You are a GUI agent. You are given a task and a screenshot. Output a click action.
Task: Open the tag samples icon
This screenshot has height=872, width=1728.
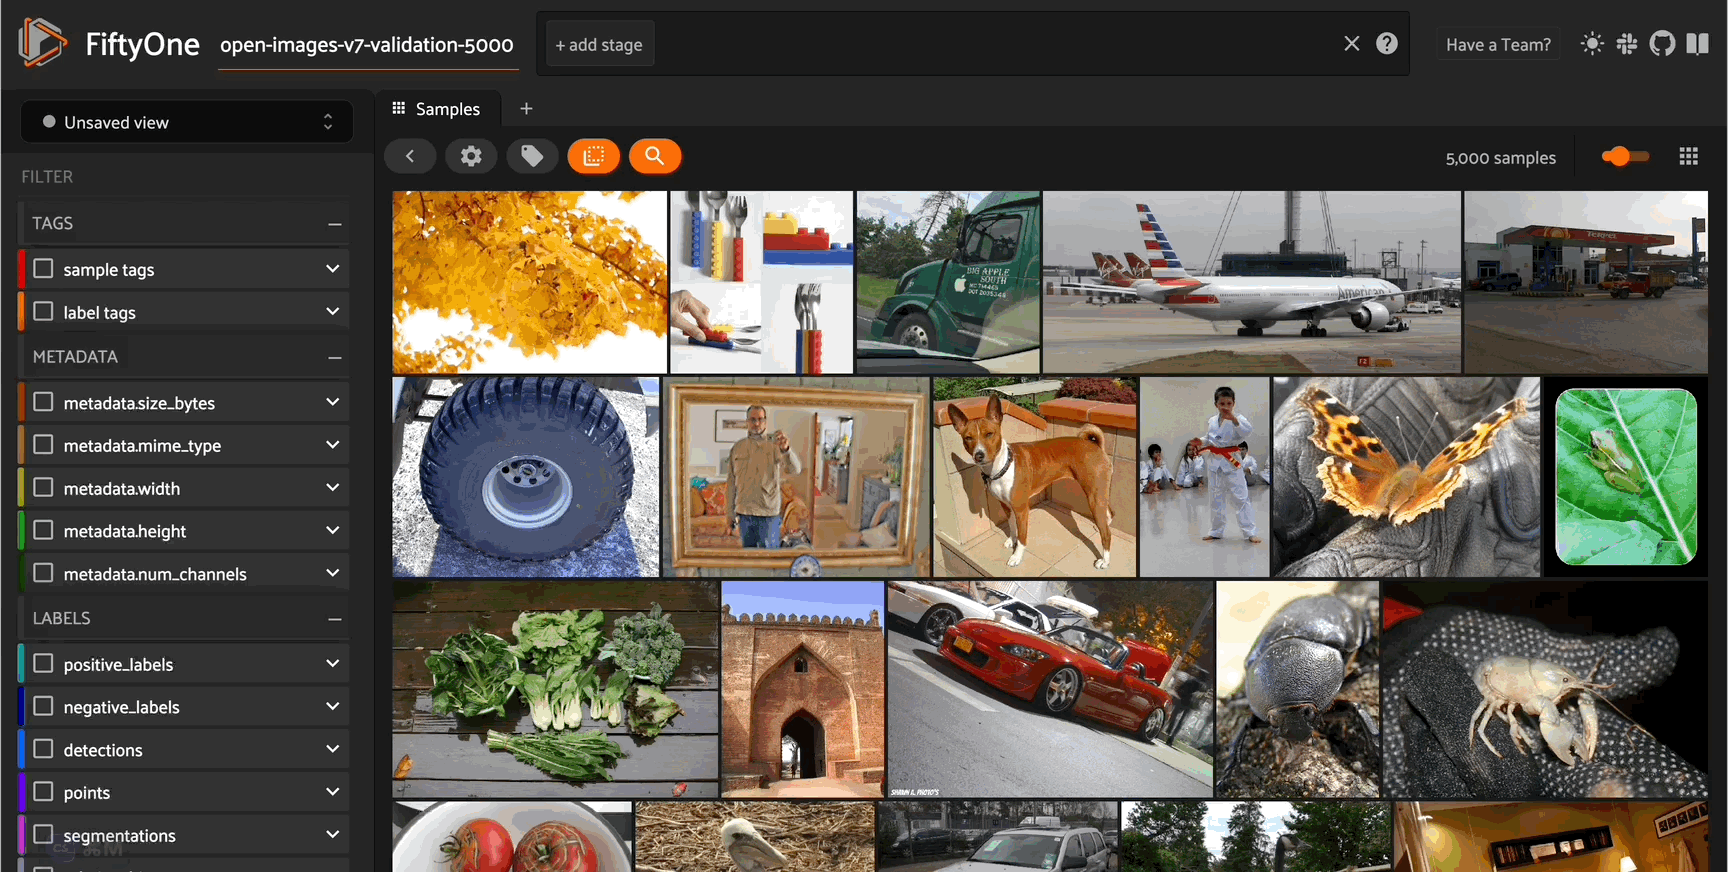click(532, 156)
